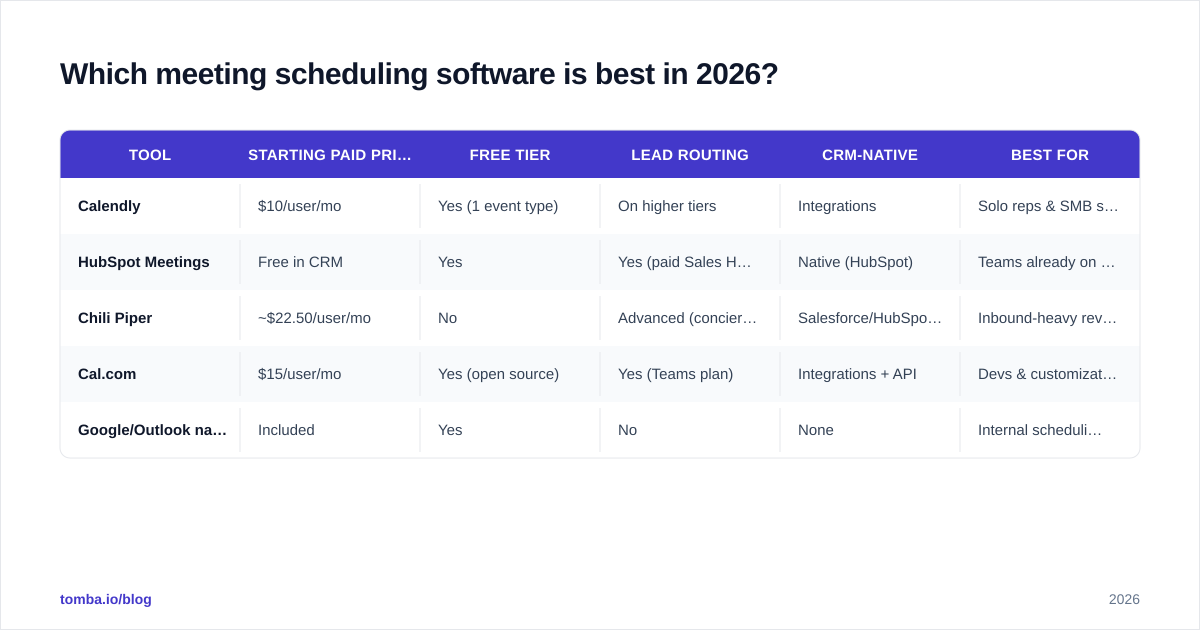Select the Cal.com row name
Screen dimensions: 1200x630
point(107,374)
